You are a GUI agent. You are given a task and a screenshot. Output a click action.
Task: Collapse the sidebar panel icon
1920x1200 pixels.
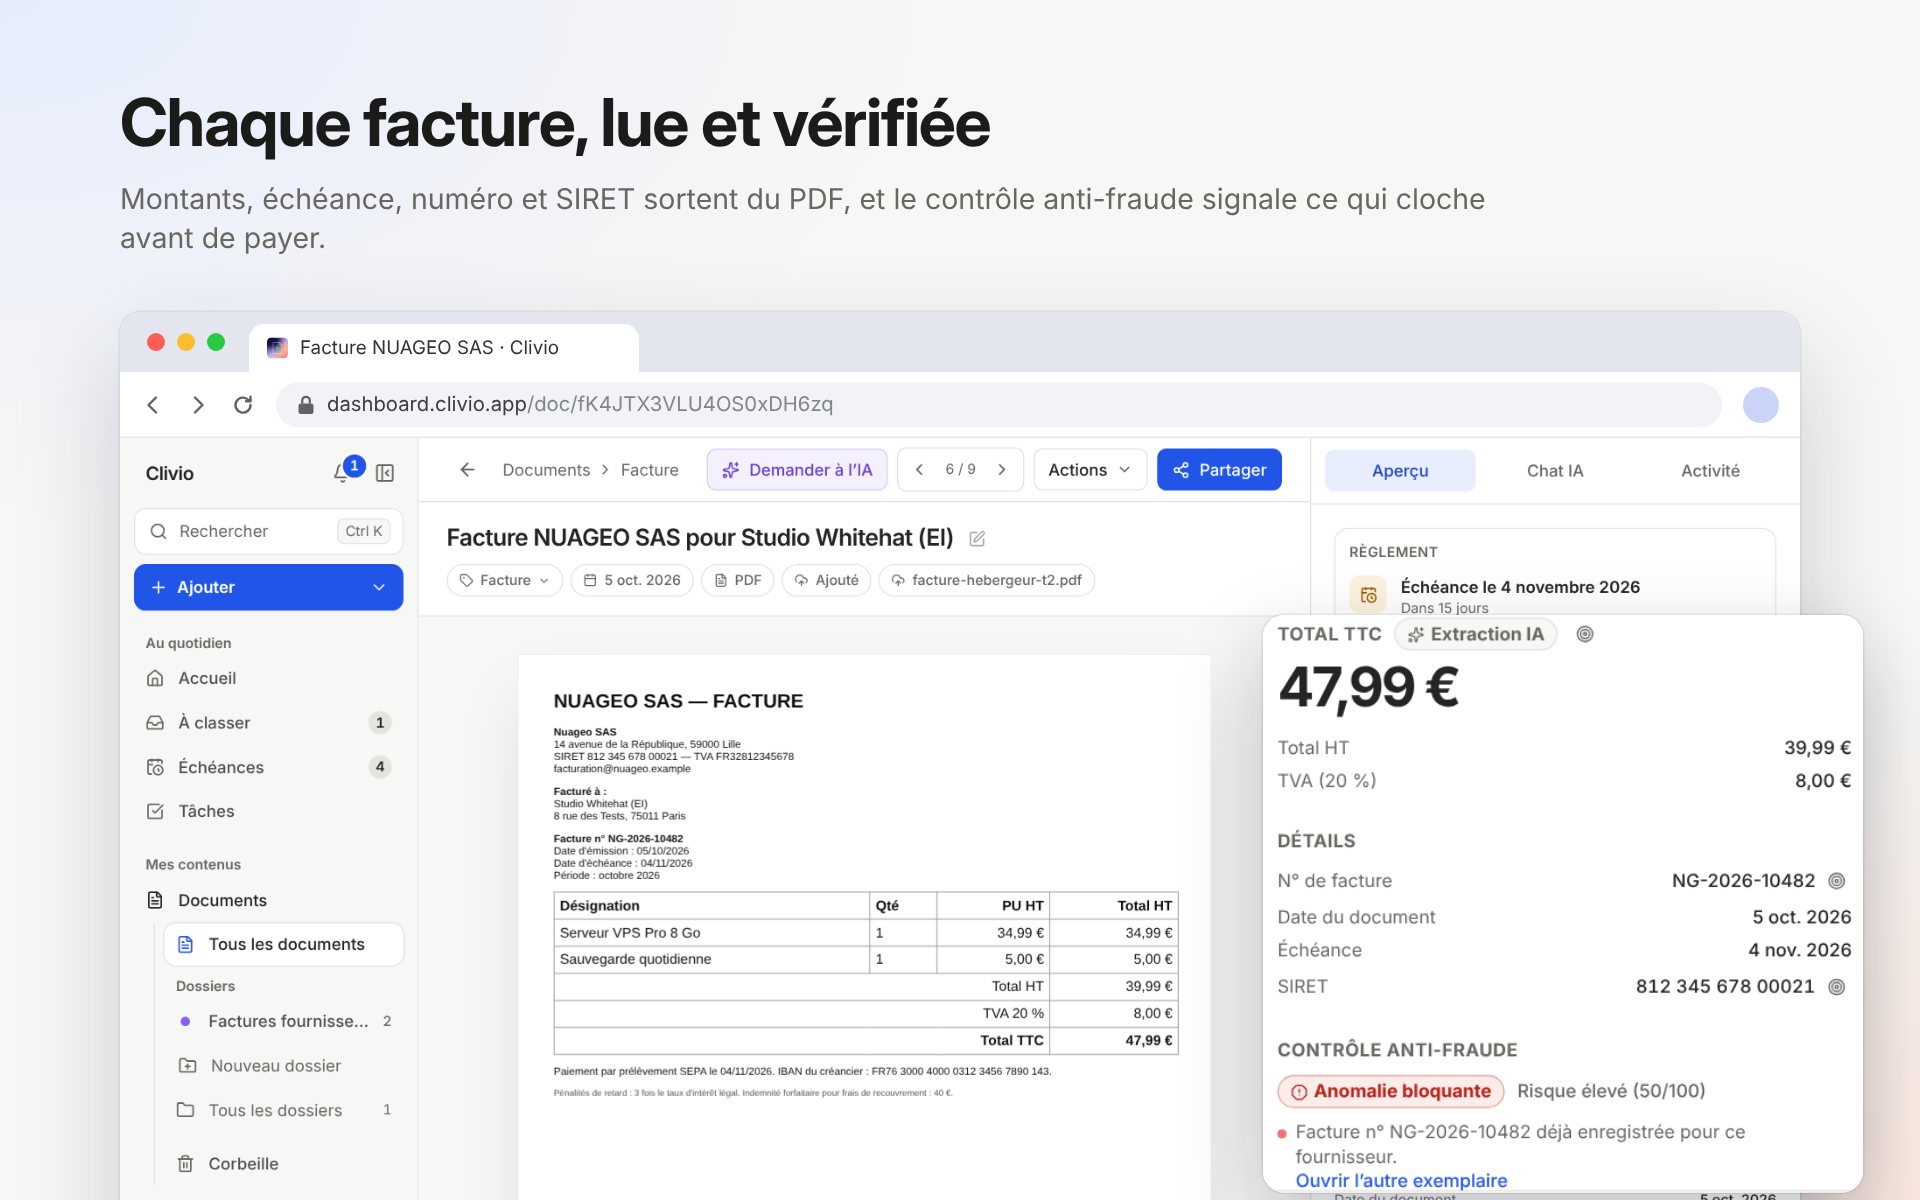click(385, 473)
